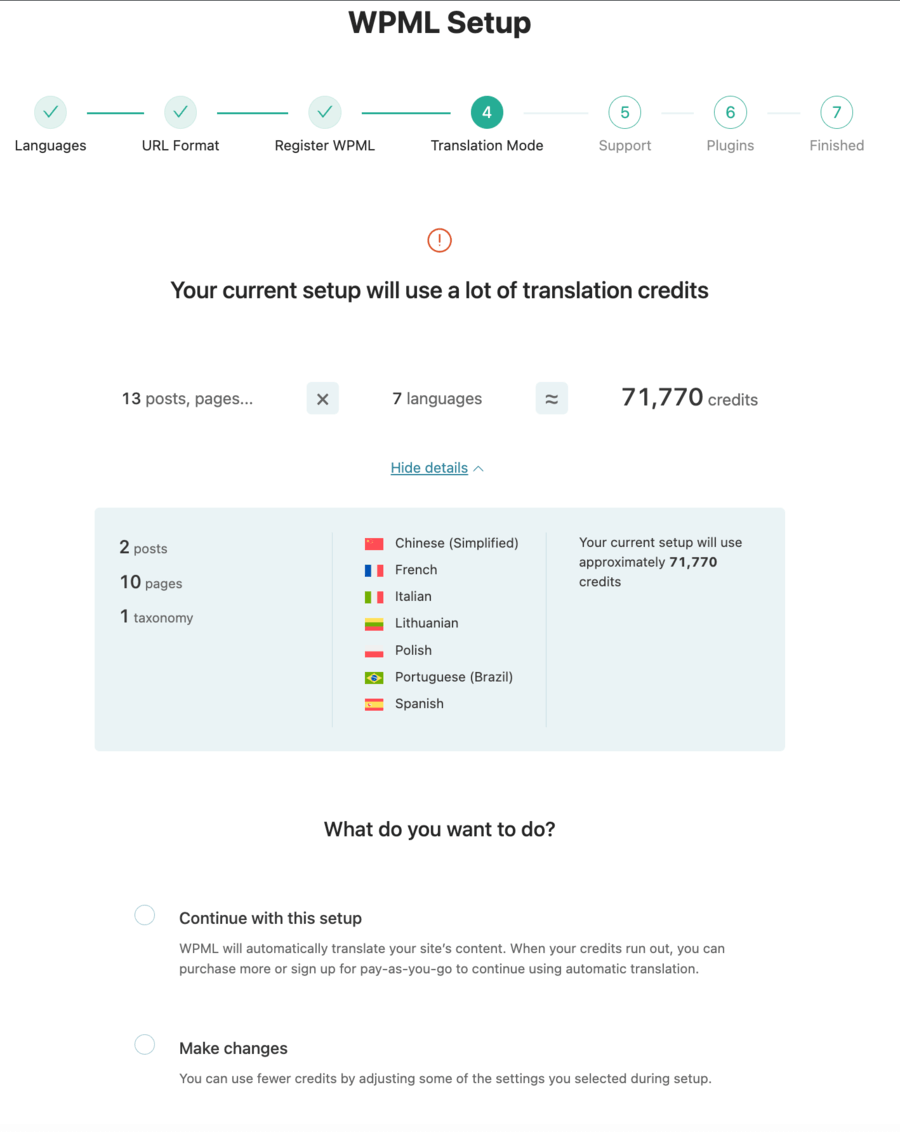Click the Translation Mode step label

point(487,145)
